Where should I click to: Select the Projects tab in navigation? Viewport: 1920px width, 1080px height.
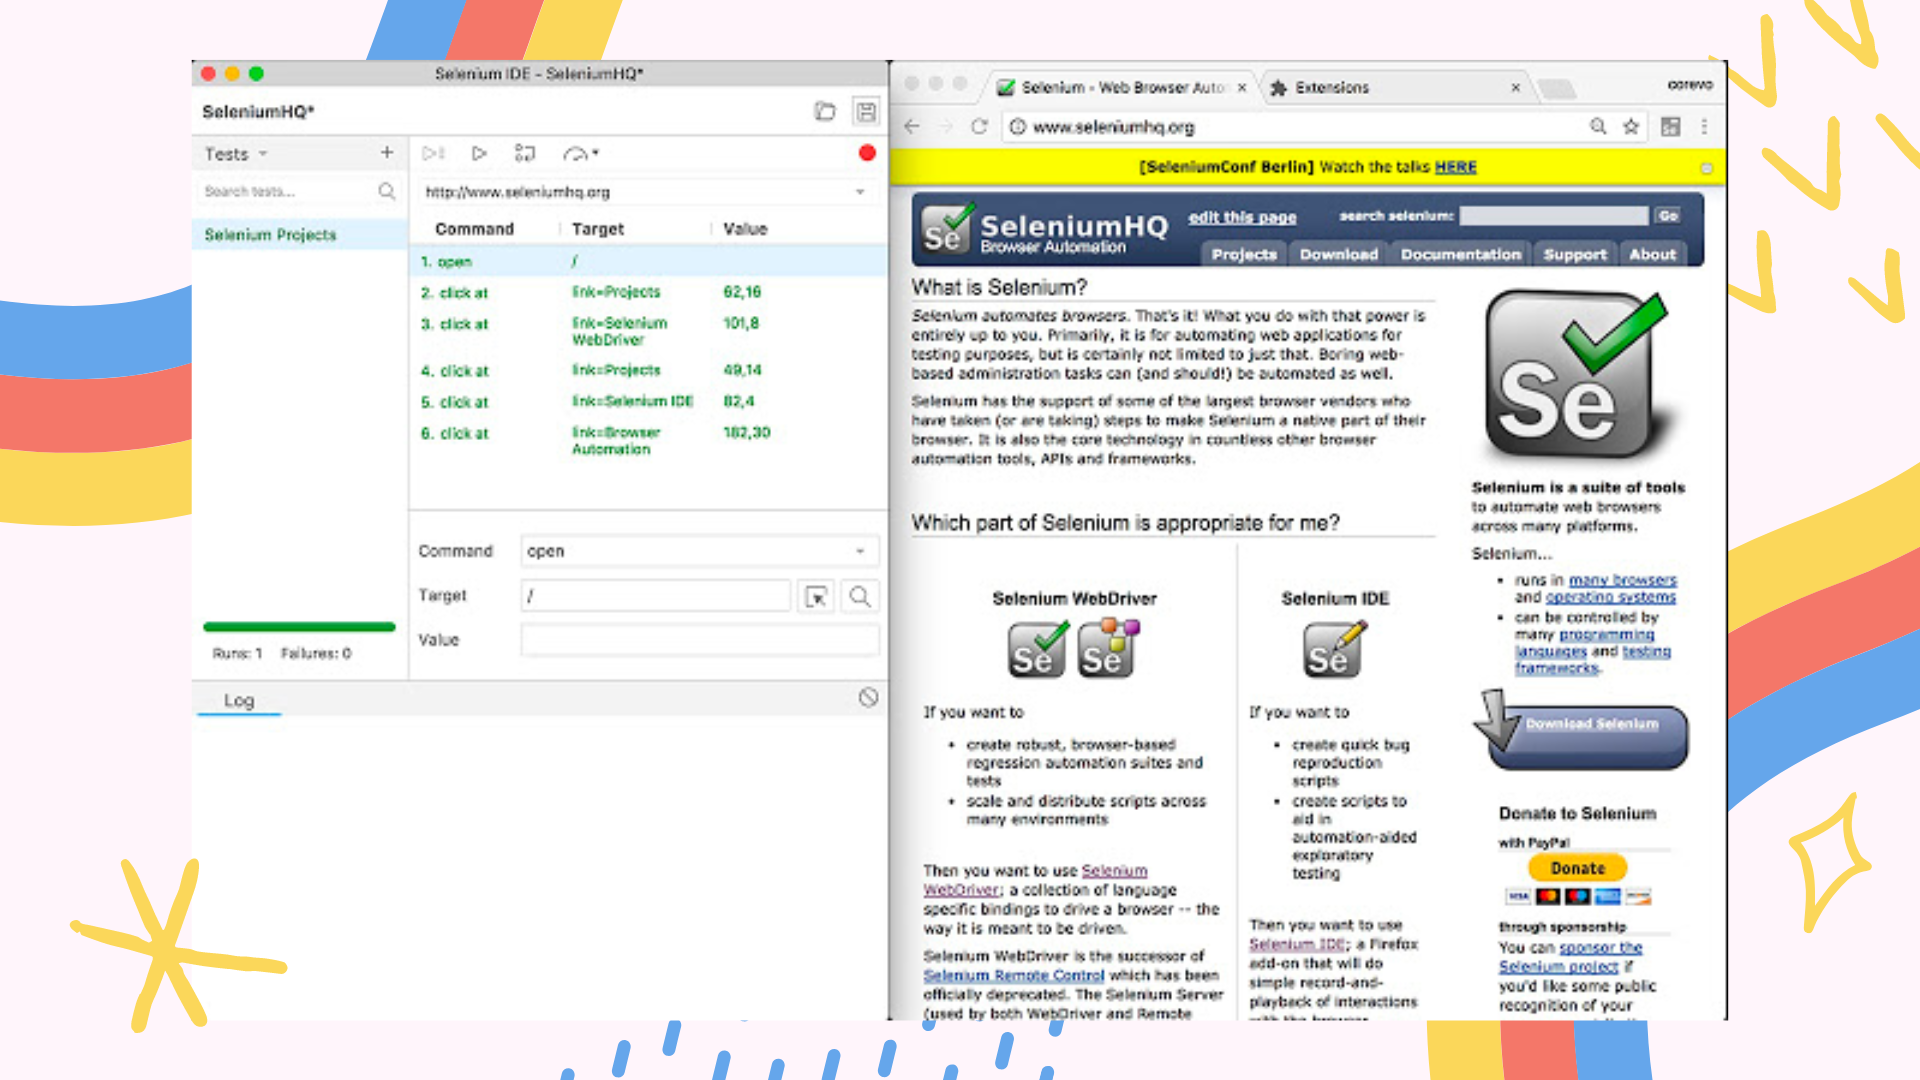pos(1242,253)
